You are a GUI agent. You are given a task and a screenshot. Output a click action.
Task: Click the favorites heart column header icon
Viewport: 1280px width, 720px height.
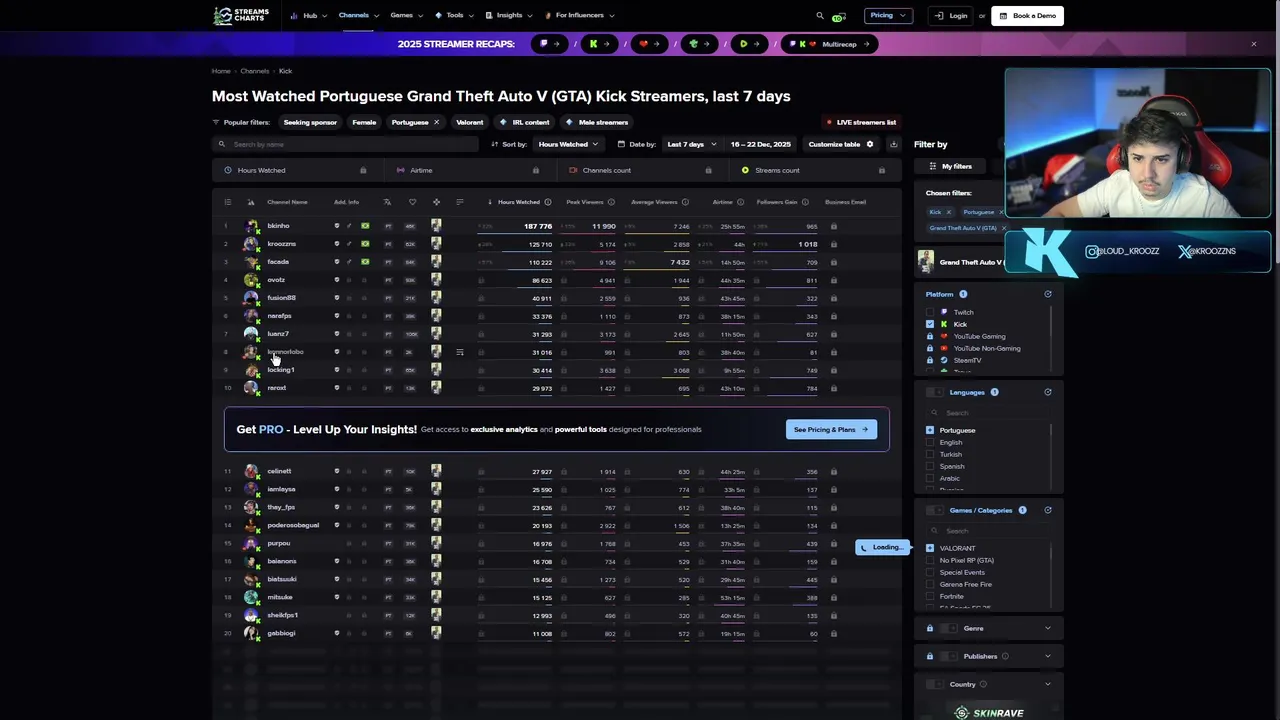(412, 202)
